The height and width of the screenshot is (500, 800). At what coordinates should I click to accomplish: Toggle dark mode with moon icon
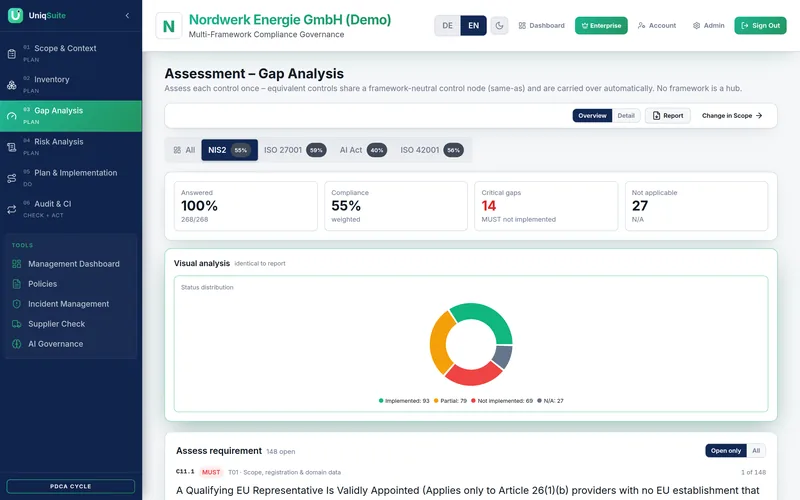point(499,26)
